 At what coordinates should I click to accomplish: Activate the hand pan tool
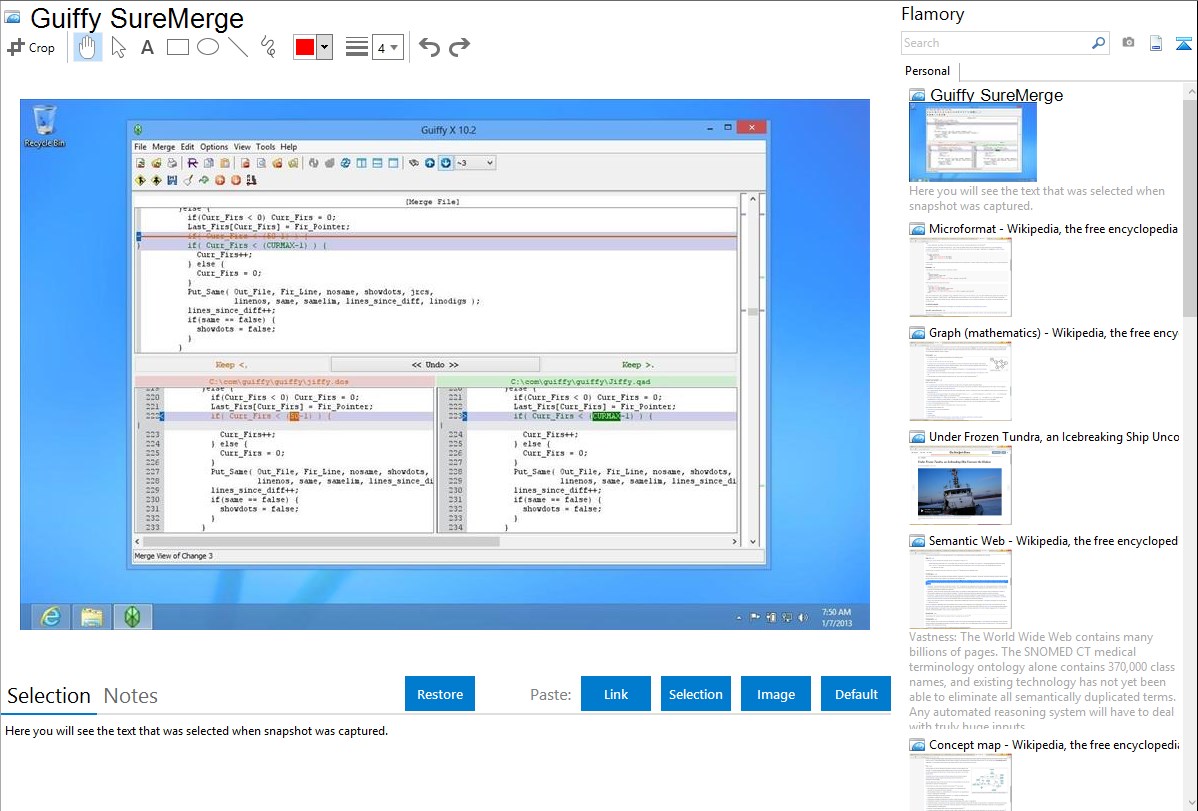coord(87,47)
